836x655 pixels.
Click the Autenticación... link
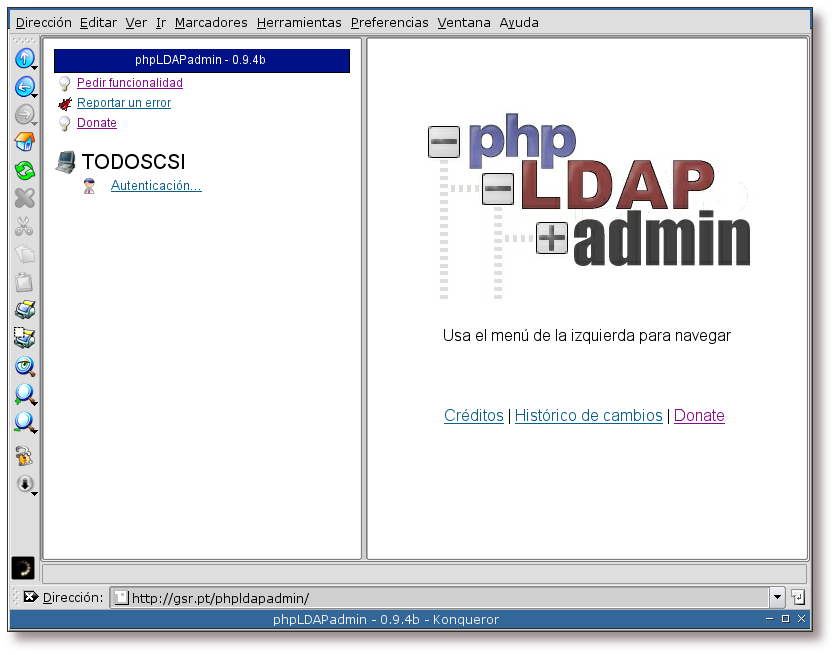156,186
